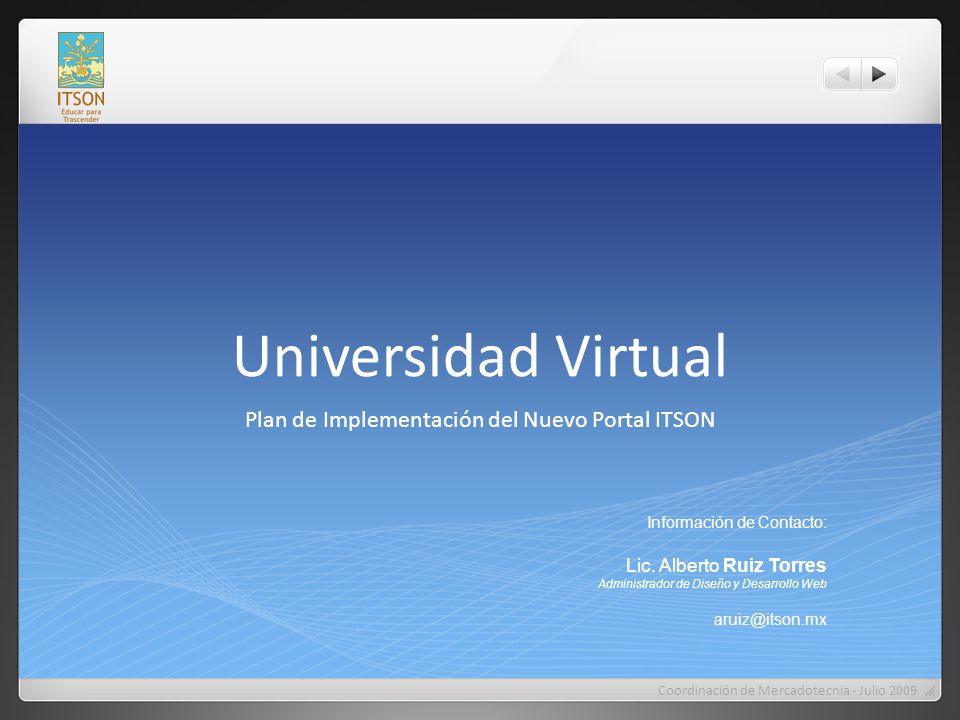Click 'Plan de Implementación del Nuevo Portal ITSON' subtitle
Image resolution: width=960 pixels, height=720 pixels.
click(480, 419)
